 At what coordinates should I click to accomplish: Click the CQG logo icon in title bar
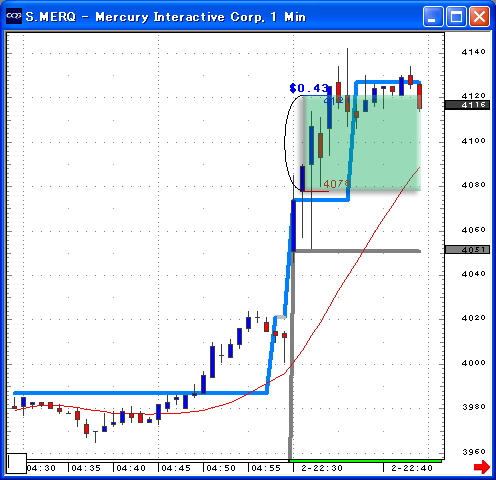click(x=14, y=16)
